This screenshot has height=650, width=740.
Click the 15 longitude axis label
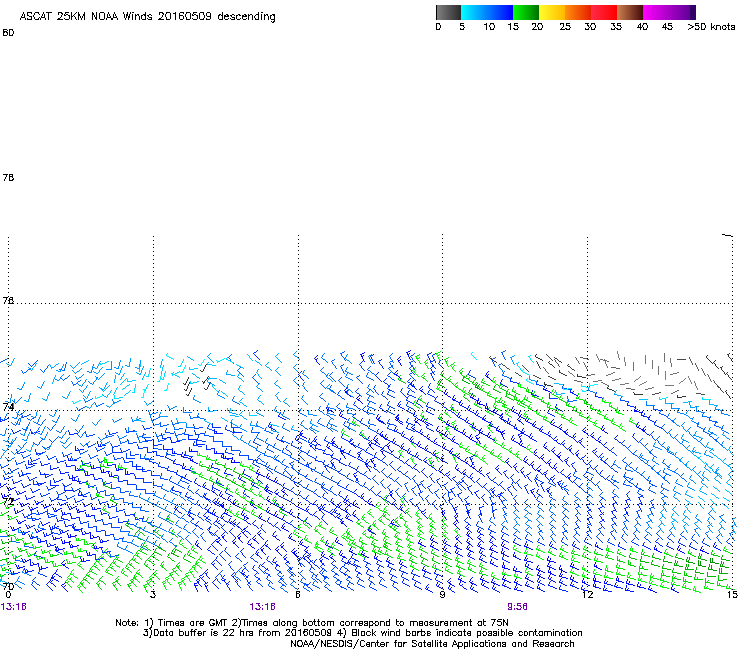[x=732, y=595]
